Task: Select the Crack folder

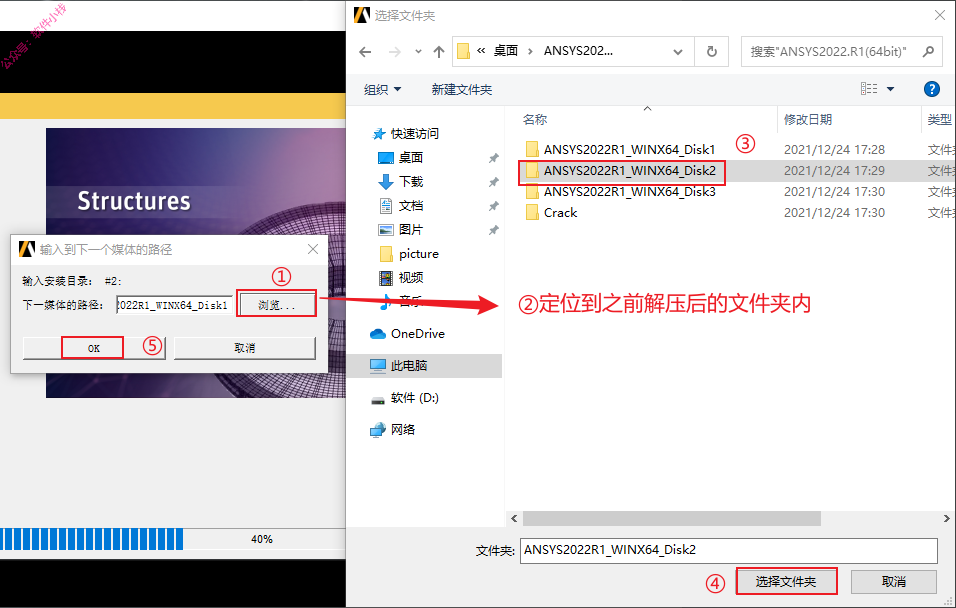Action: pyautogui.click(x=560, y=213)
